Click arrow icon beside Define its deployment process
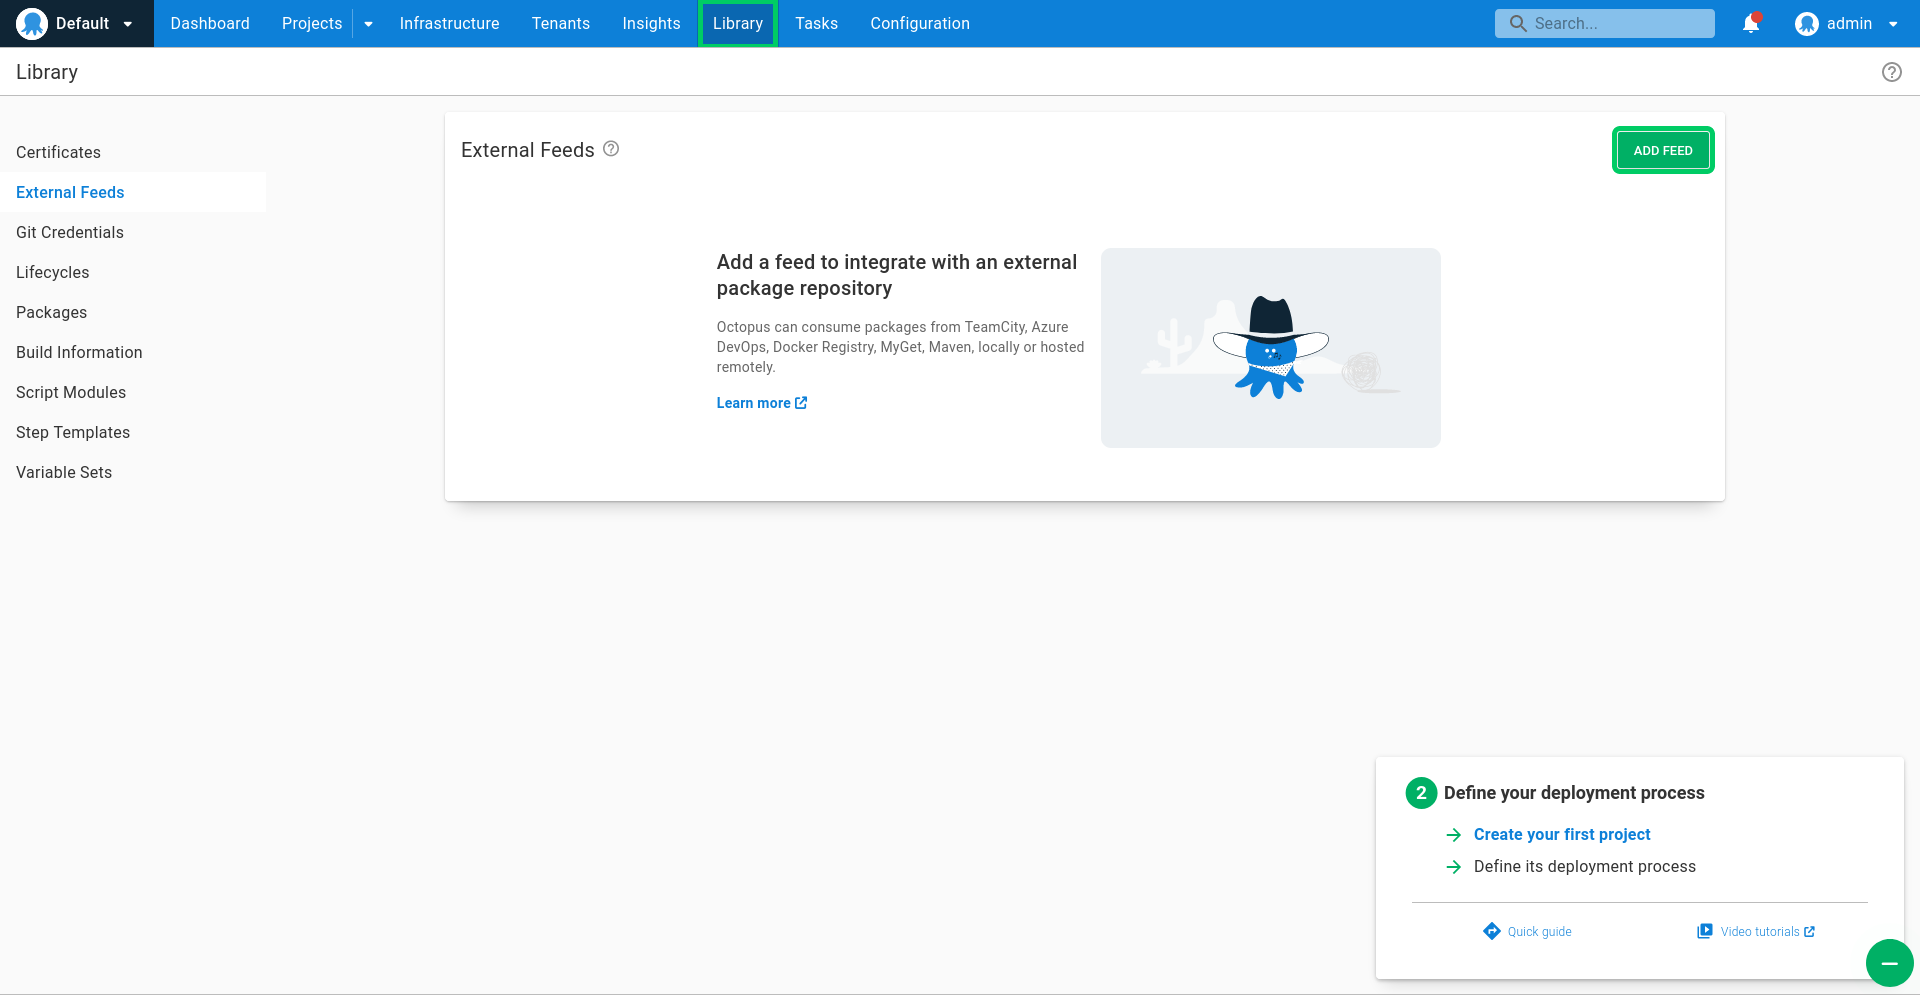Viewport: 1920px width, 995px height. click(x=1454, y=867)
